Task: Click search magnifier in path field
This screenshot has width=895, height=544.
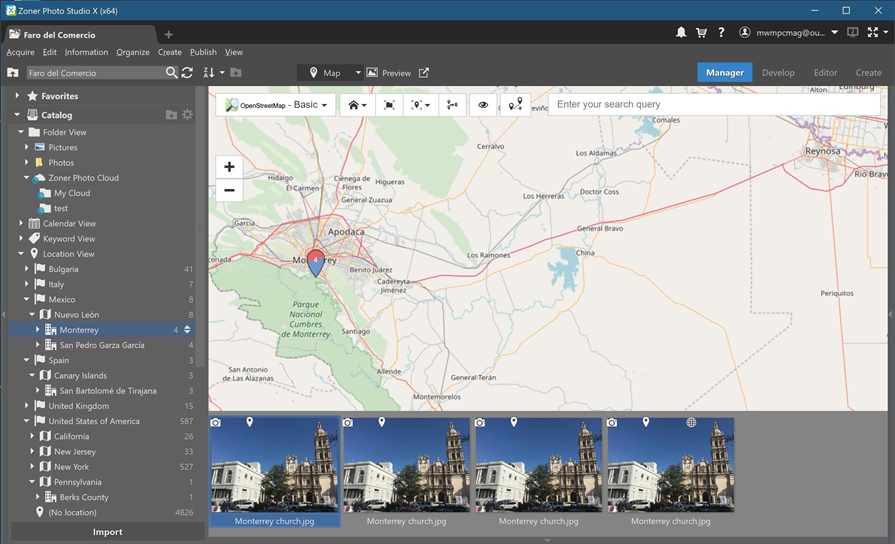Action: click(171, 72)
